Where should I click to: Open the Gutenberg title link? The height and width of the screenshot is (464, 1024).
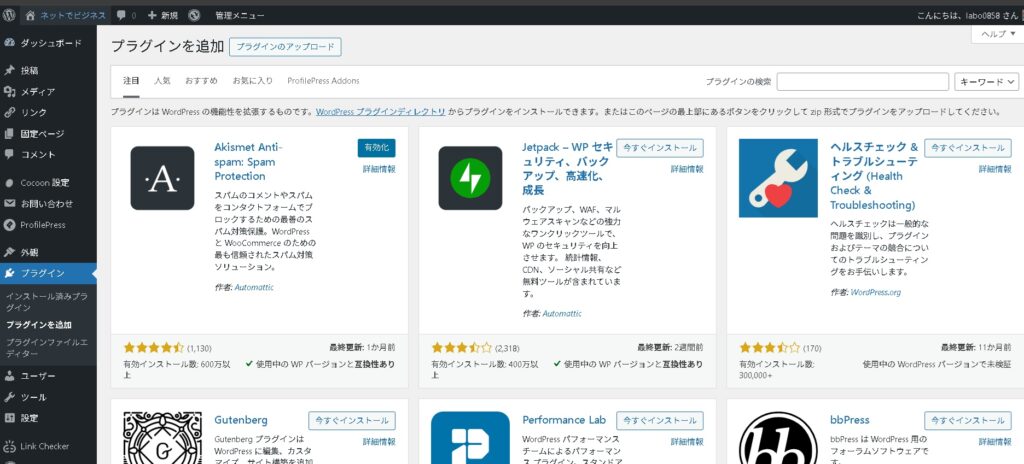tap(241, 420)
